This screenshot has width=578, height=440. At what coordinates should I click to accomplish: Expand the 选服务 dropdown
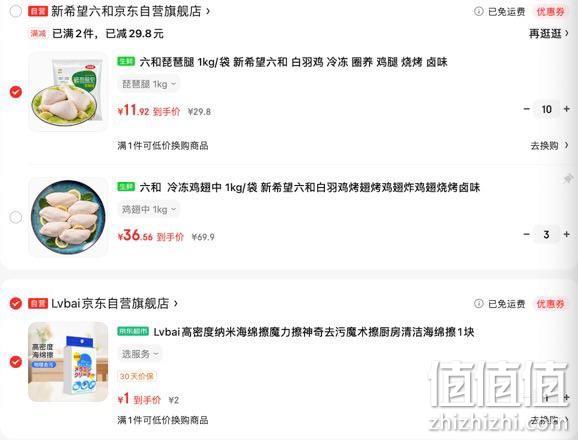pos(140,354)
